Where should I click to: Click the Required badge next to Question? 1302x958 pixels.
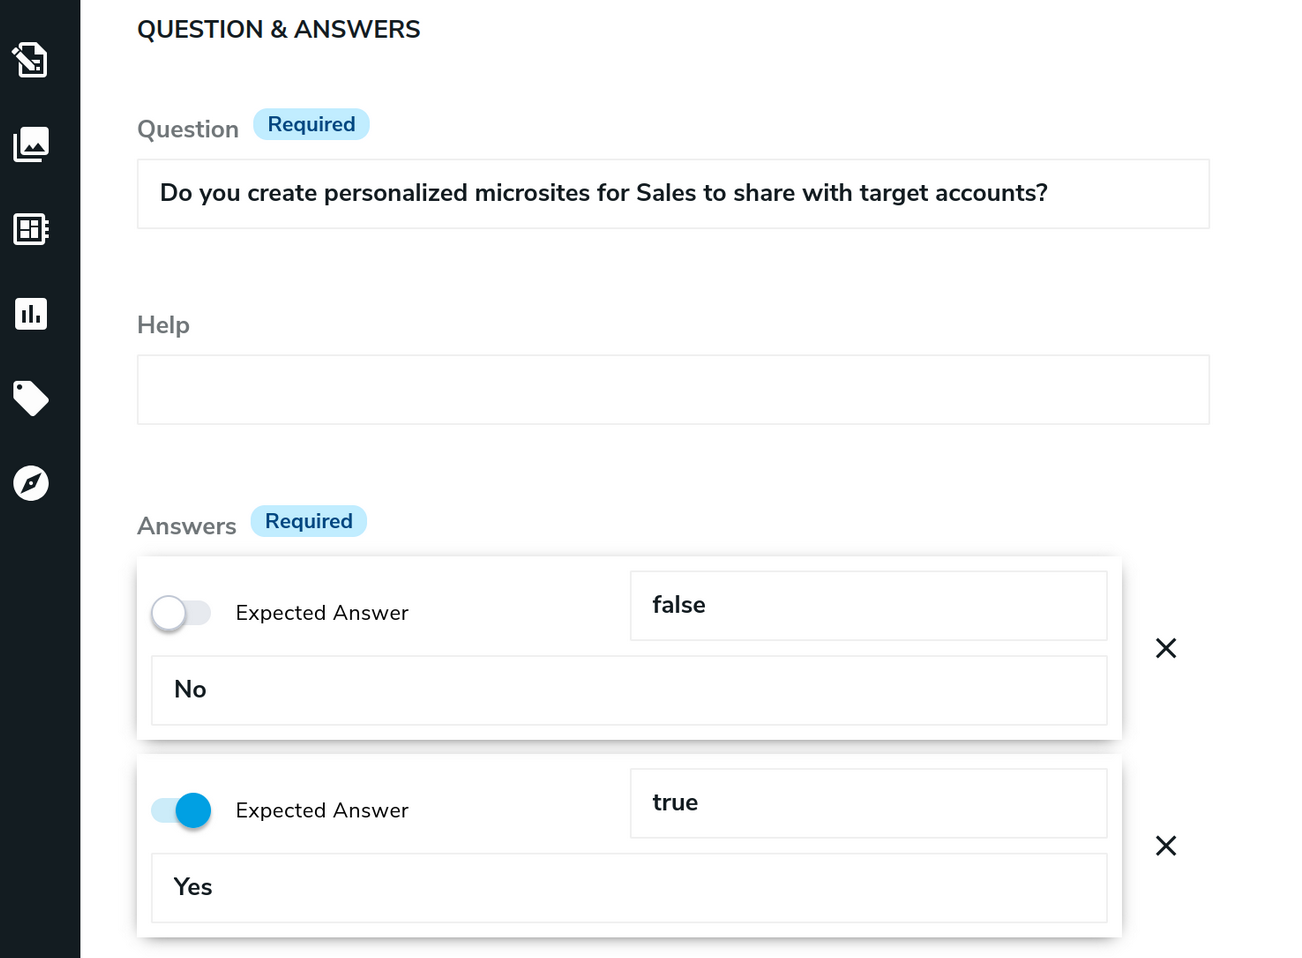[x=311, y=124]
